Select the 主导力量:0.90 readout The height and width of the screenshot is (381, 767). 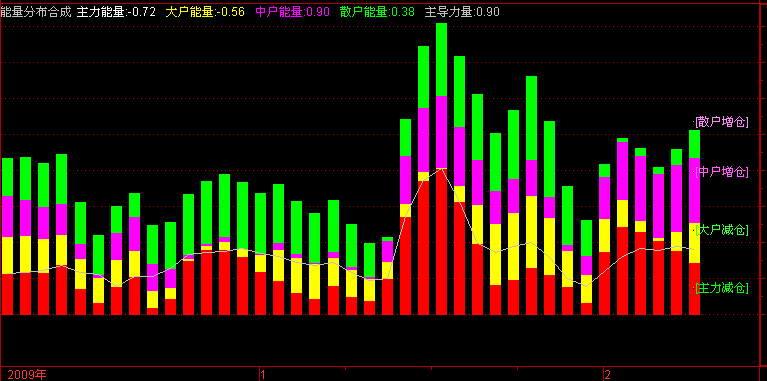tap(462, 12)
